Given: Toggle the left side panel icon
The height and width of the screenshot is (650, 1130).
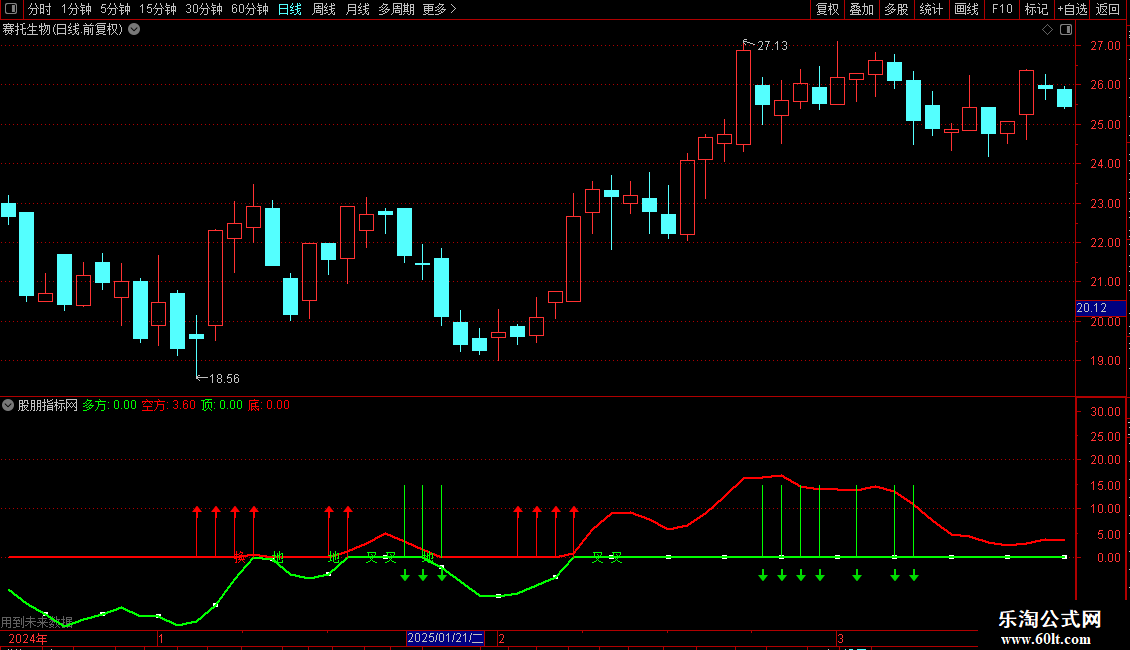Looking at the screenshot, I should 11,9.
